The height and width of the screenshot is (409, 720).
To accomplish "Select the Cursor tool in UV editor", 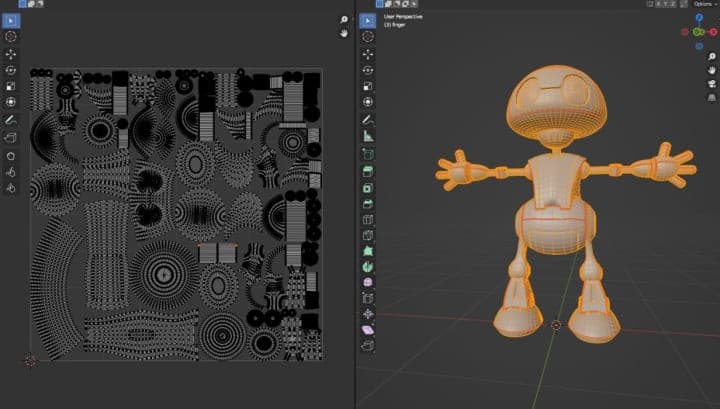I will [11, 36].
